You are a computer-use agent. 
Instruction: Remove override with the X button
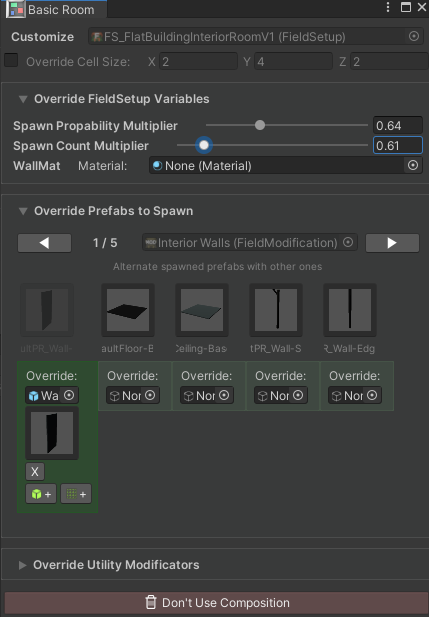(x=35, y=471)
